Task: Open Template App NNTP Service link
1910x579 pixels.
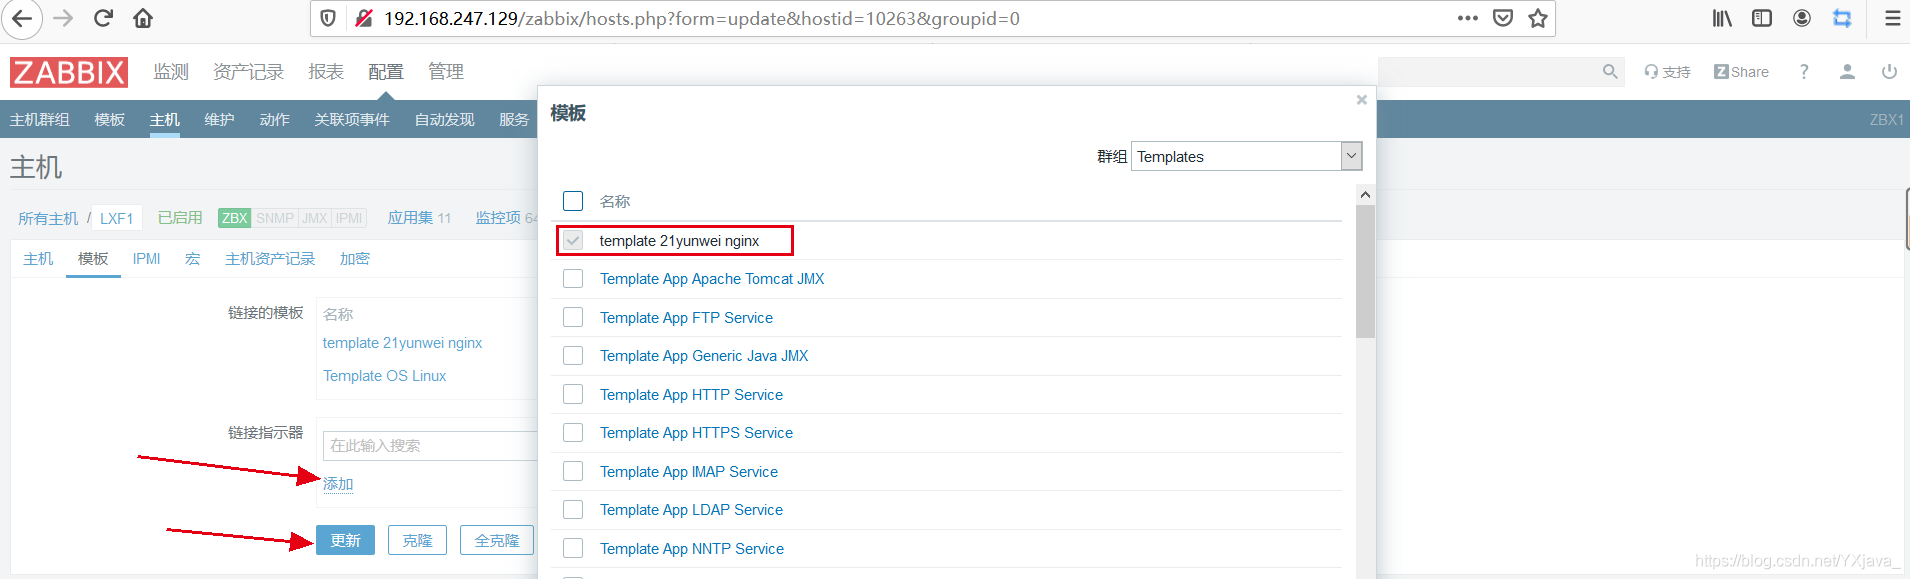Action: [692, 549]
